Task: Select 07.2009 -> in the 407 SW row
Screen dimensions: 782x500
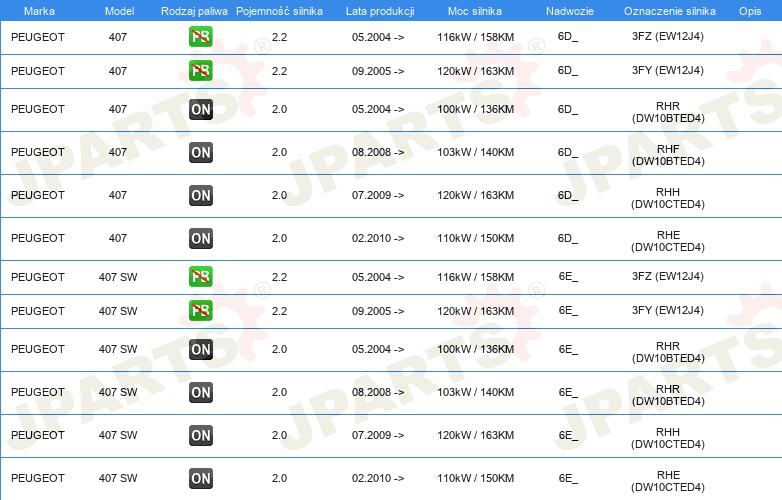Action: coord(378,435)
